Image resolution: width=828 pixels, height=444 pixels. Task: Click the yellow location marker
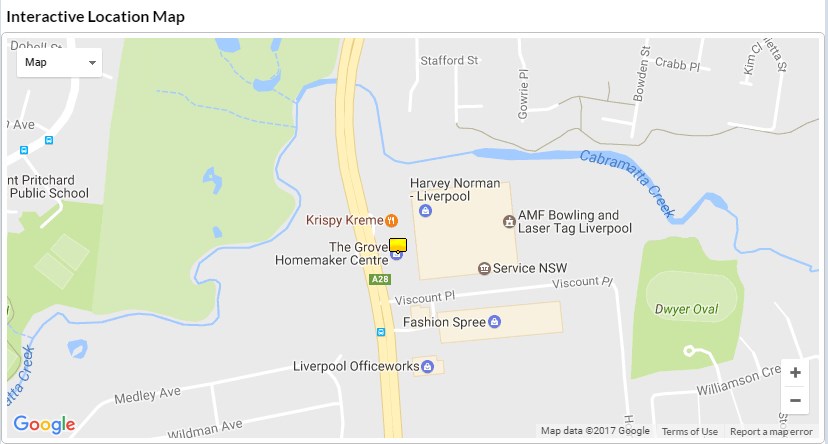click(398, 245)
